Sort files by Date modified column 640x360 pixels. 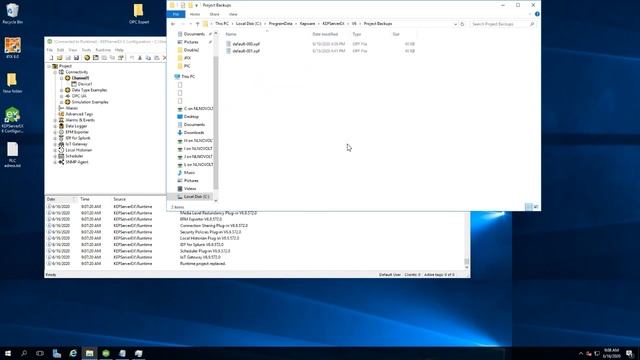(325, 34)
